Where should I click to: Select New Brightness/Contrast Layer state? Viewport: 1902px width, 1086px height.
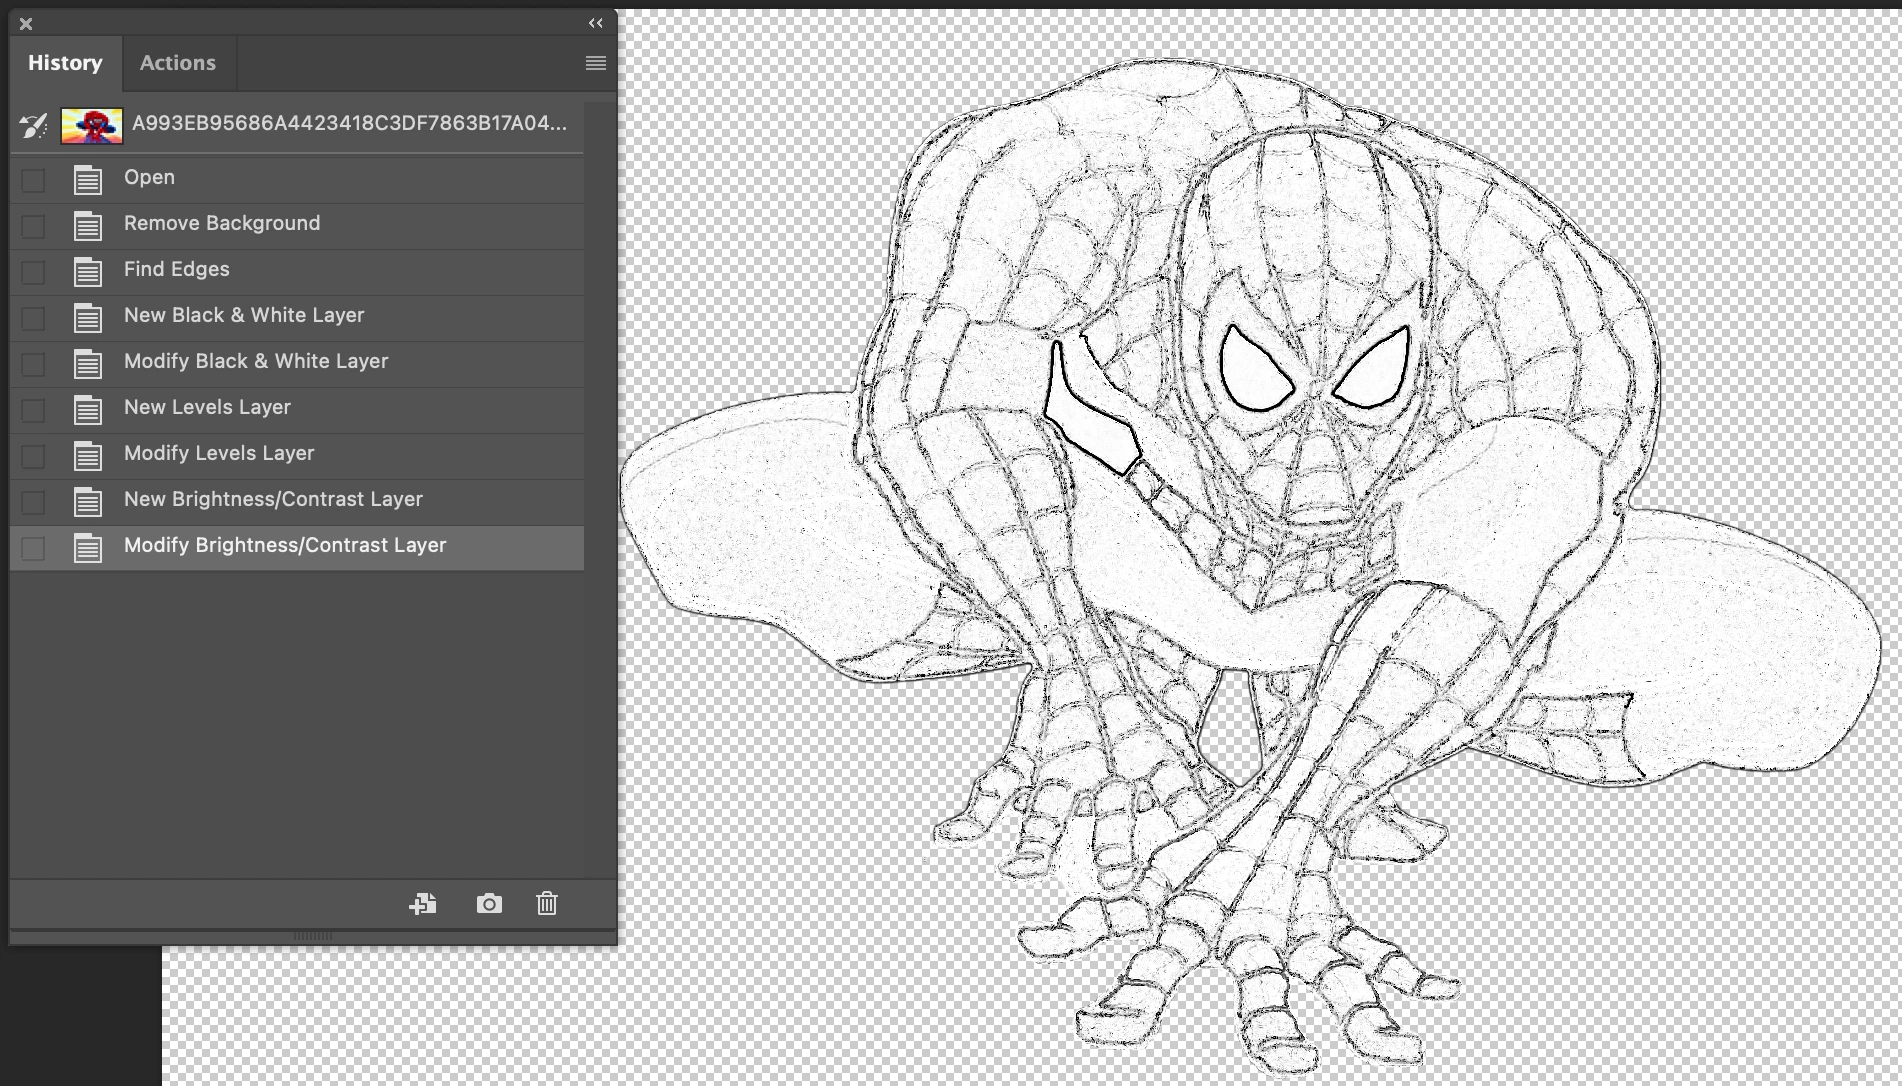pos(297,502)
